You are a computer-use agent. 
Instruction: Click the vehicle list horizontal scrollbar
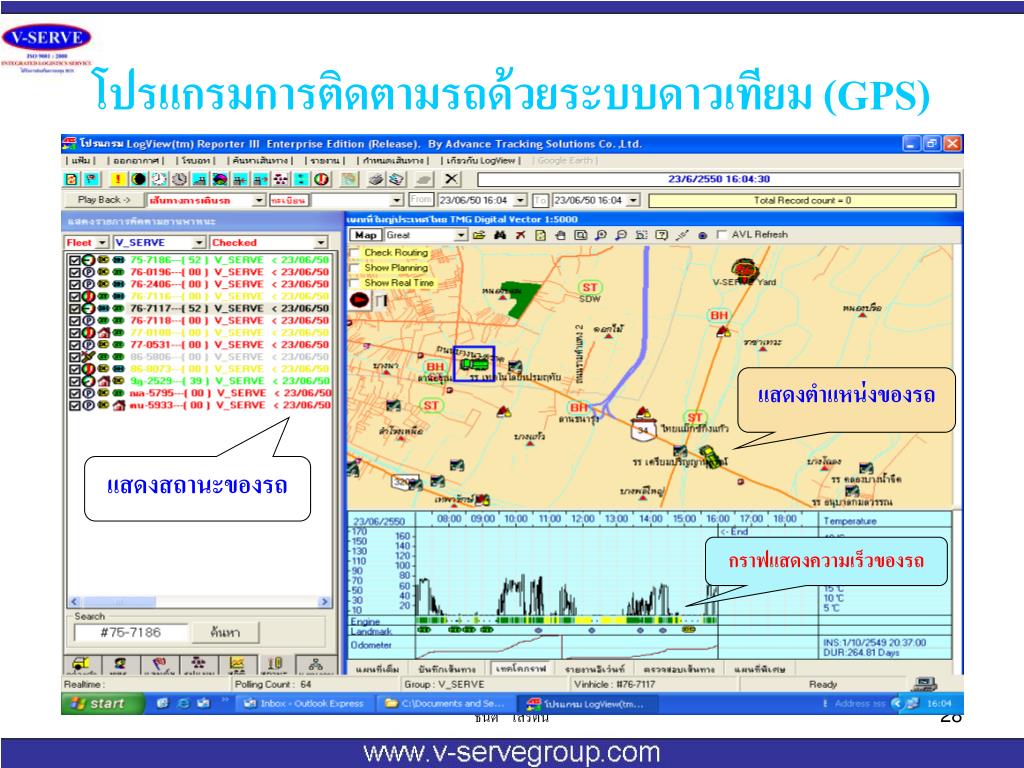tap(200, 601)
